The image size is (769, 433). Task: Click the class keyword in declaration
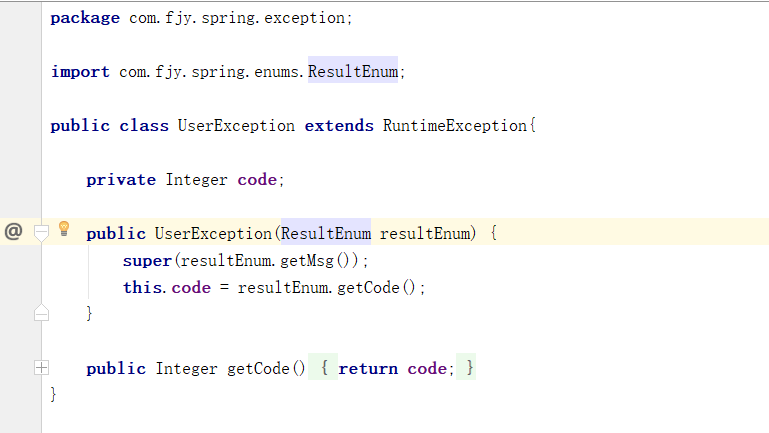[x=144, y=126]
